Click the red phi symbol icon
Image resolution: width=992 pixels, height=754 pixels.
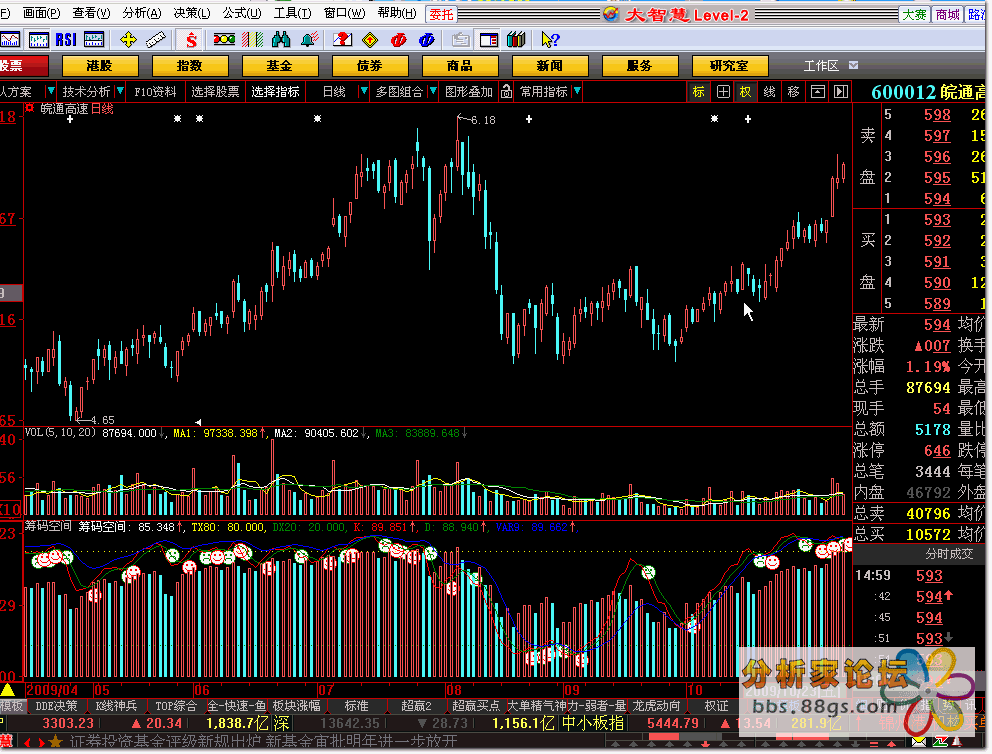click(x=399, y=40)
